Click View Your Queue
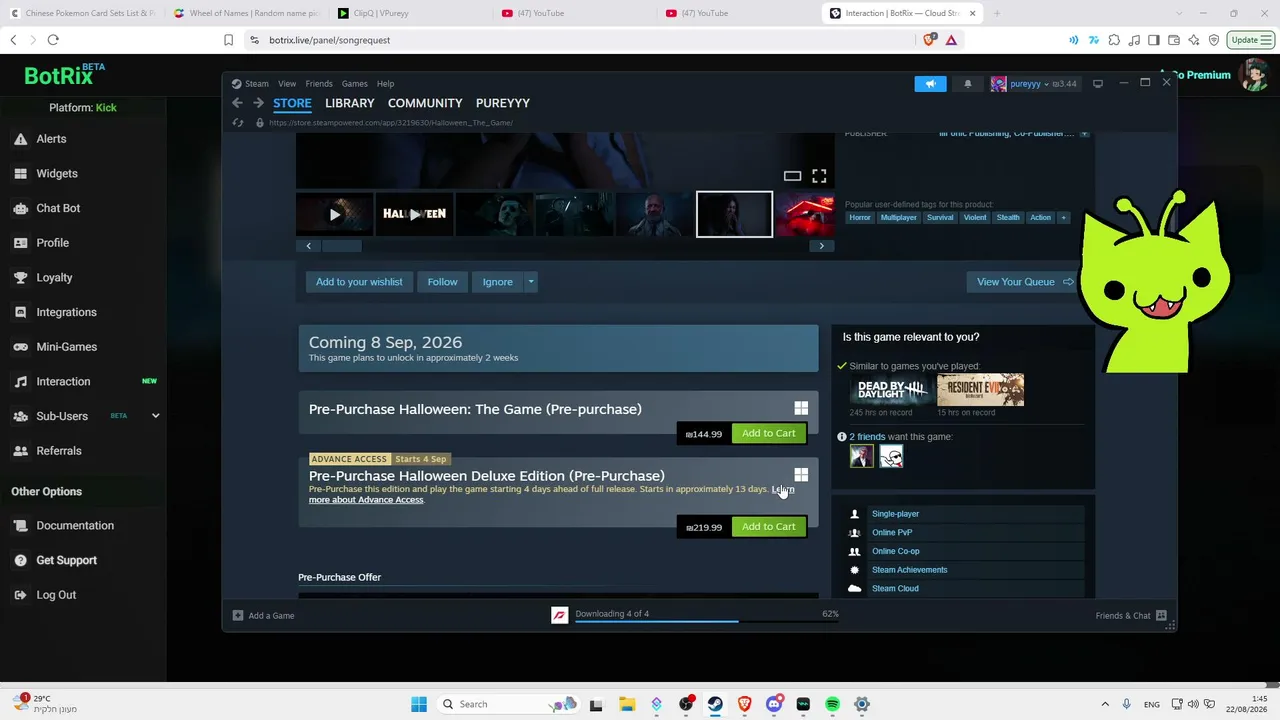 click(1025, 282)
